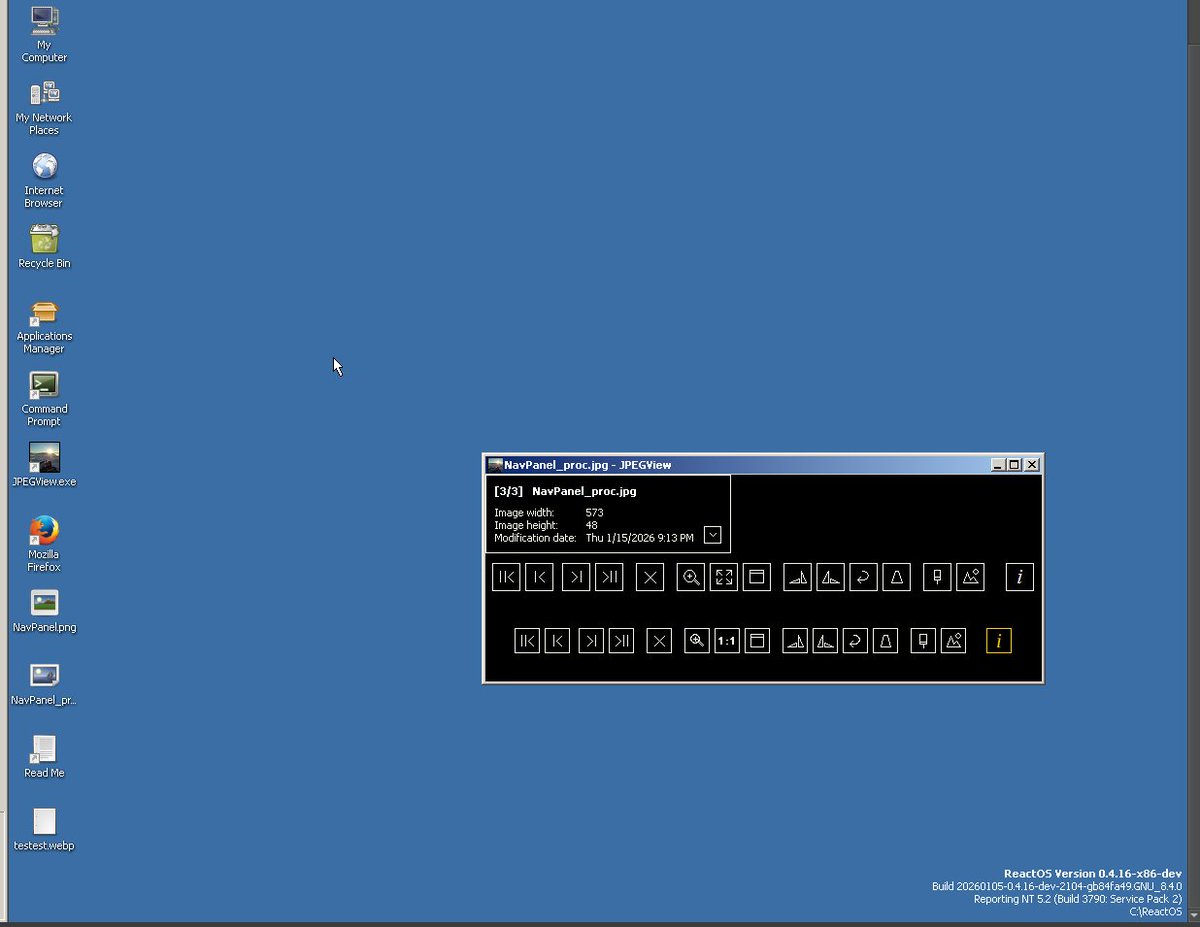This screenshot has width=1200, height=927.
Task: Expand the image info panel down-arrow
Action: click(712, 535)
